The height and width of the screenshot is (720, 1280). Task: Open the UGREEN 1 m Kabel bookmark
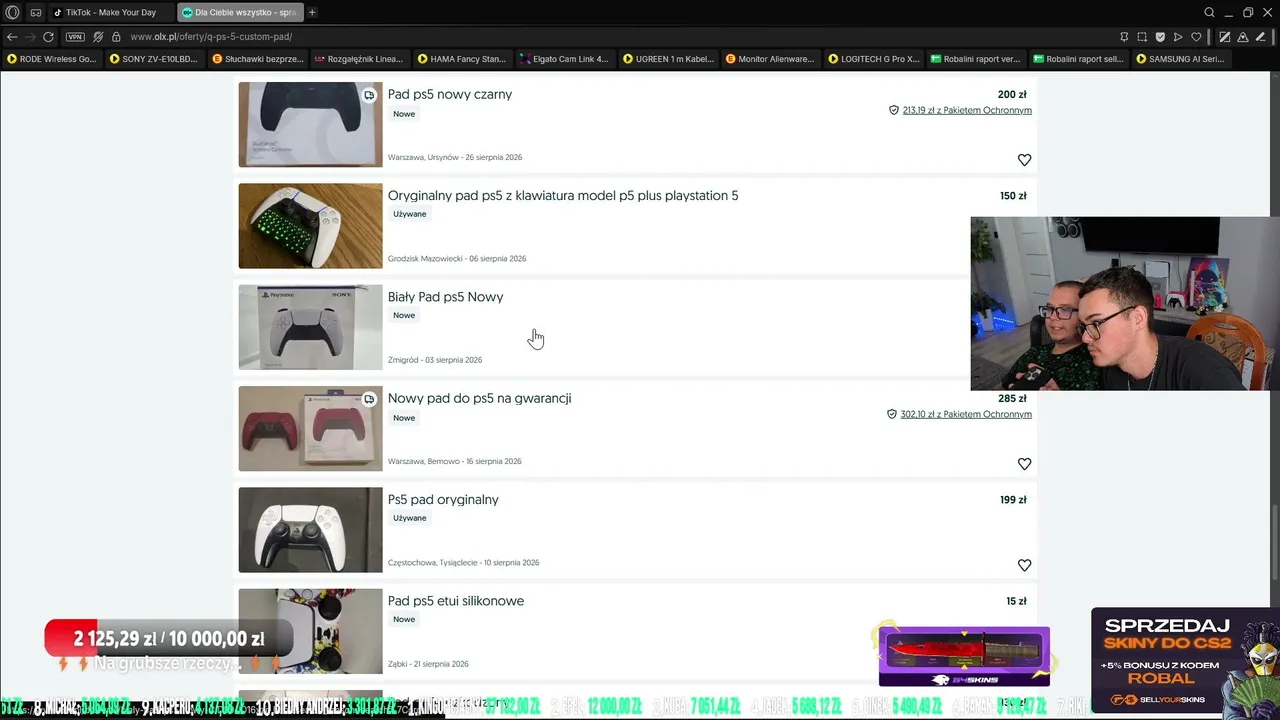[x=667, y=59]
